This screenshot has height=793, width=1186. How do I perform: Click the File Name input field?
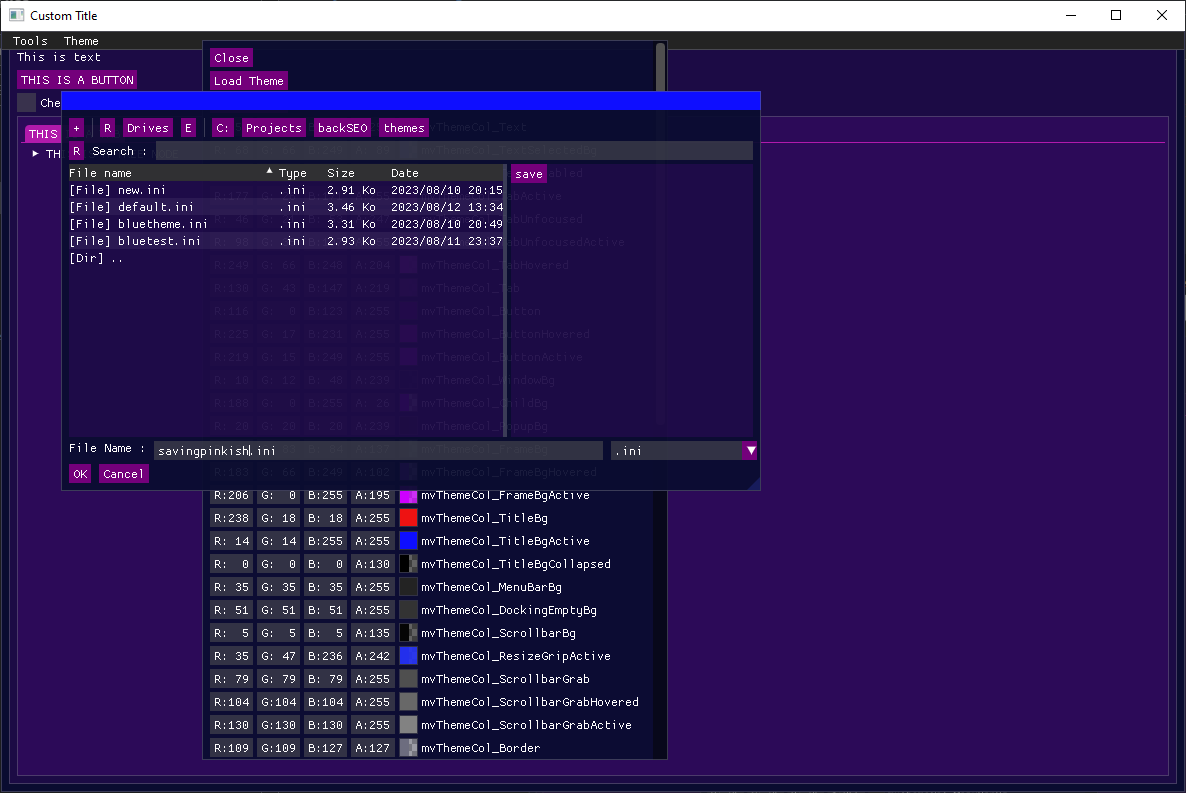tap(380, 450)
